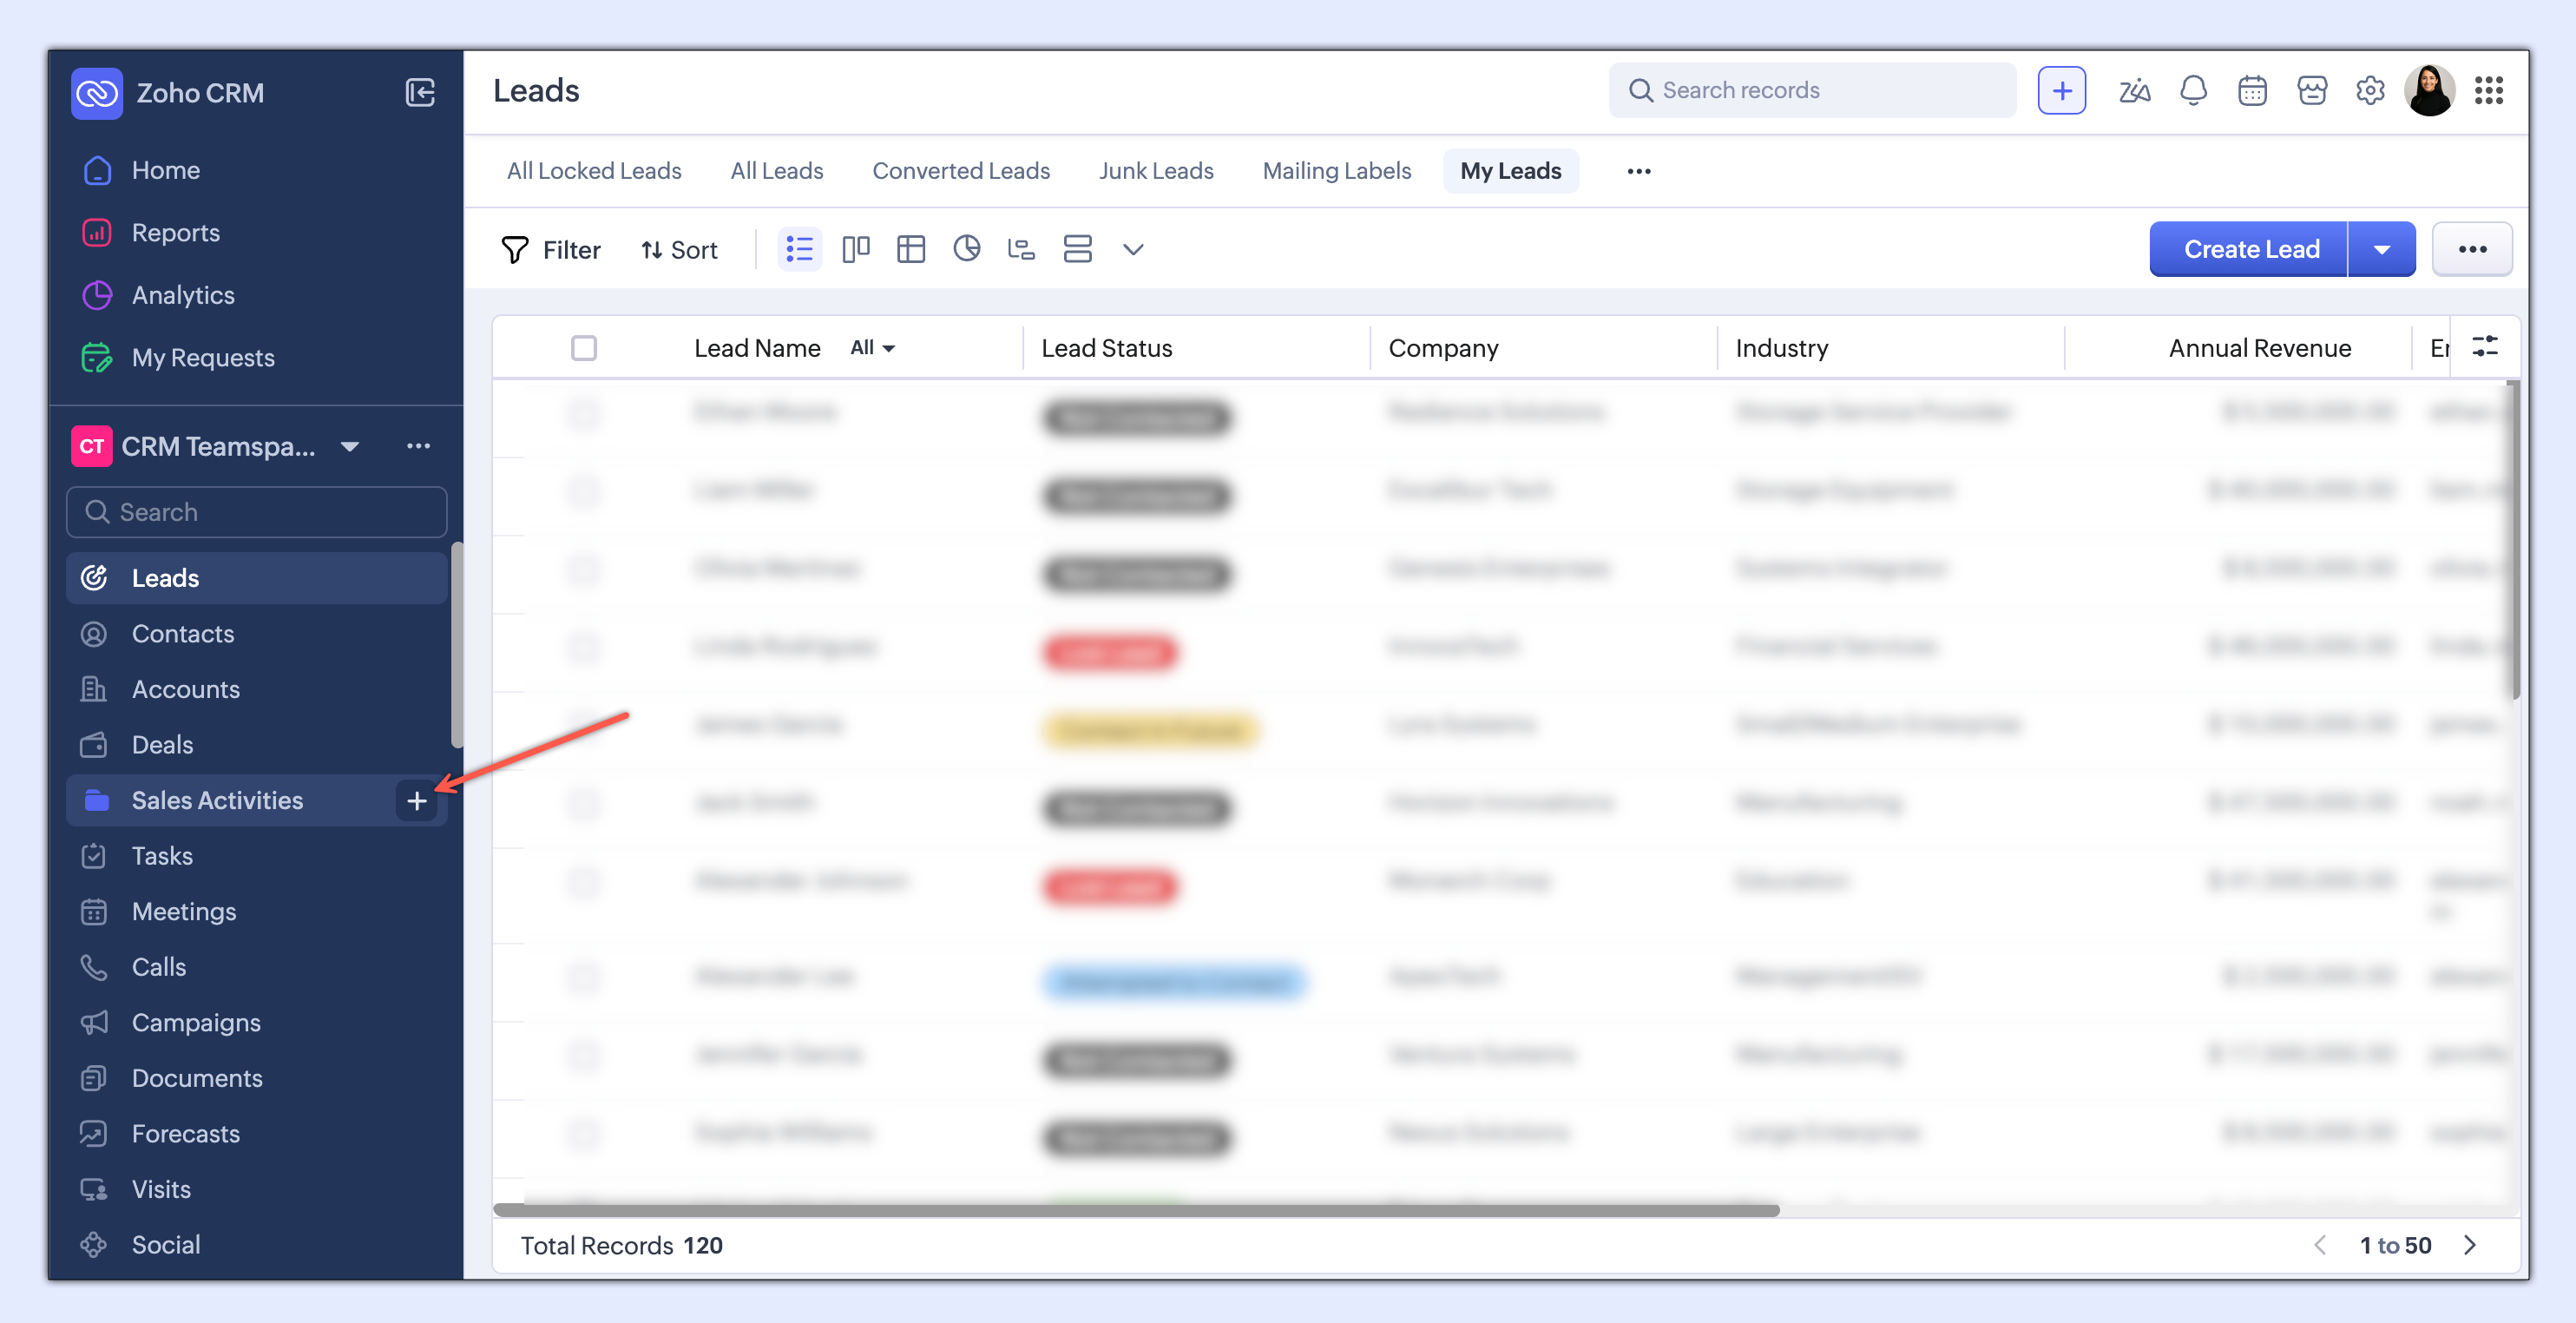Open the Lead Name All dropdown

coord(872,348)
